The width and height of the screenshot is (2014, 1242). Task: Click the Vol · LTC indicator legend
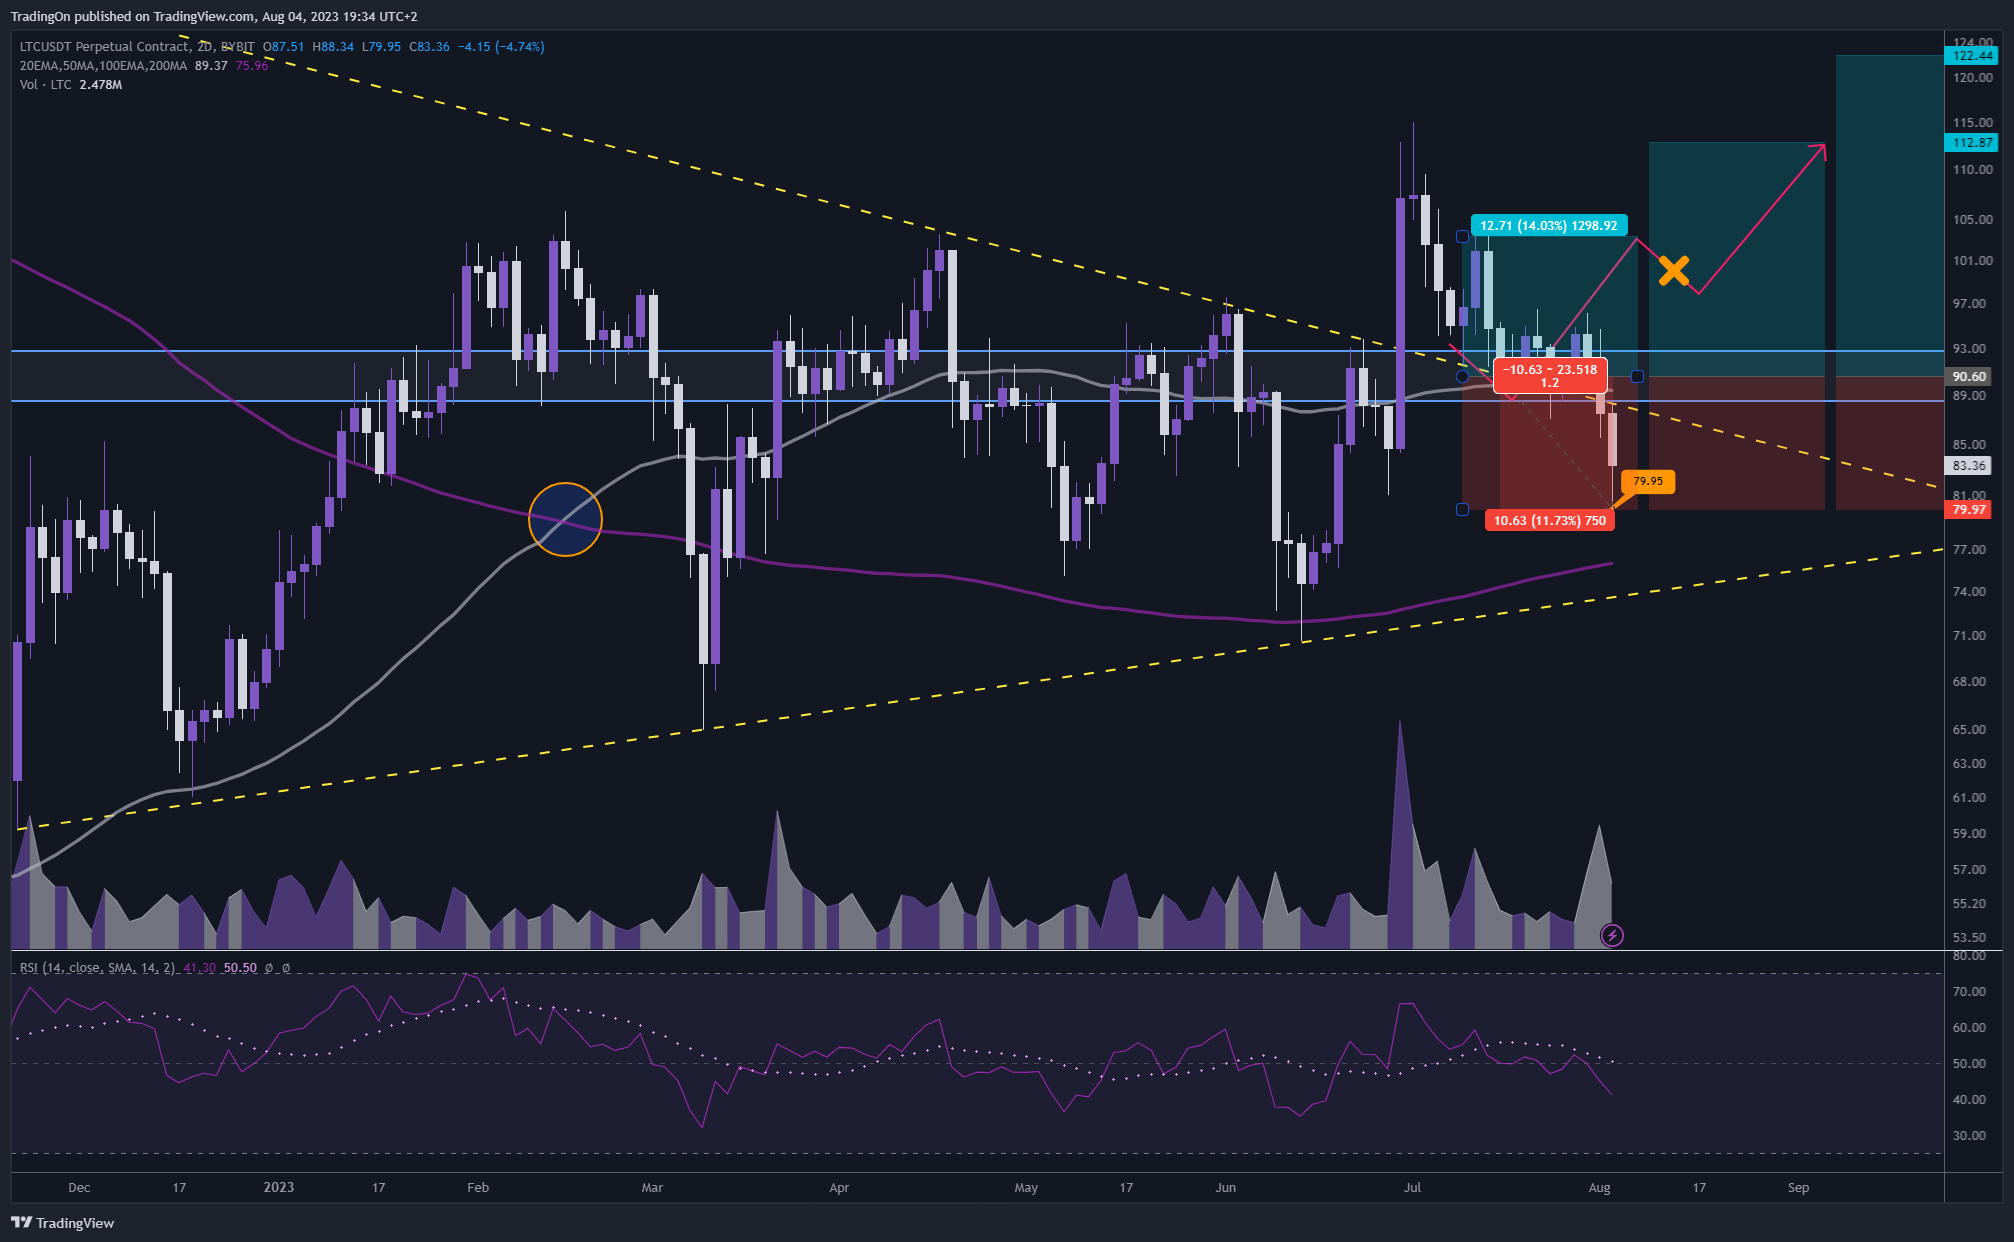pyautogui.click(x=45, y=85)
